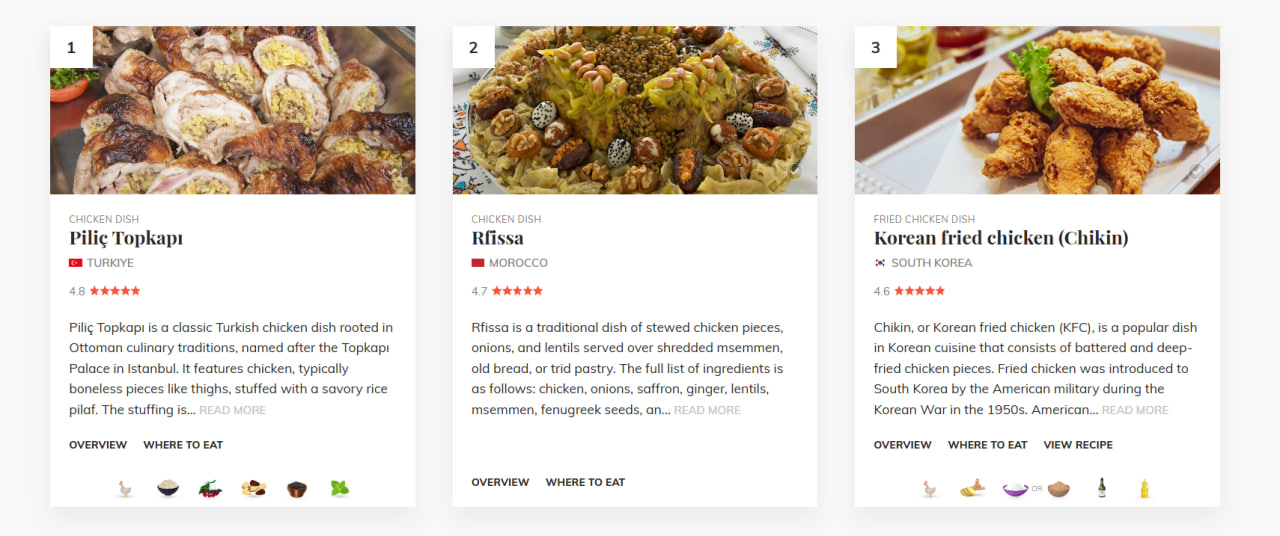The height and width of the screenshot is (536, 1280).
Task: Click the yellow cooking oil bottle icon
Action: tap(1145, 489)
